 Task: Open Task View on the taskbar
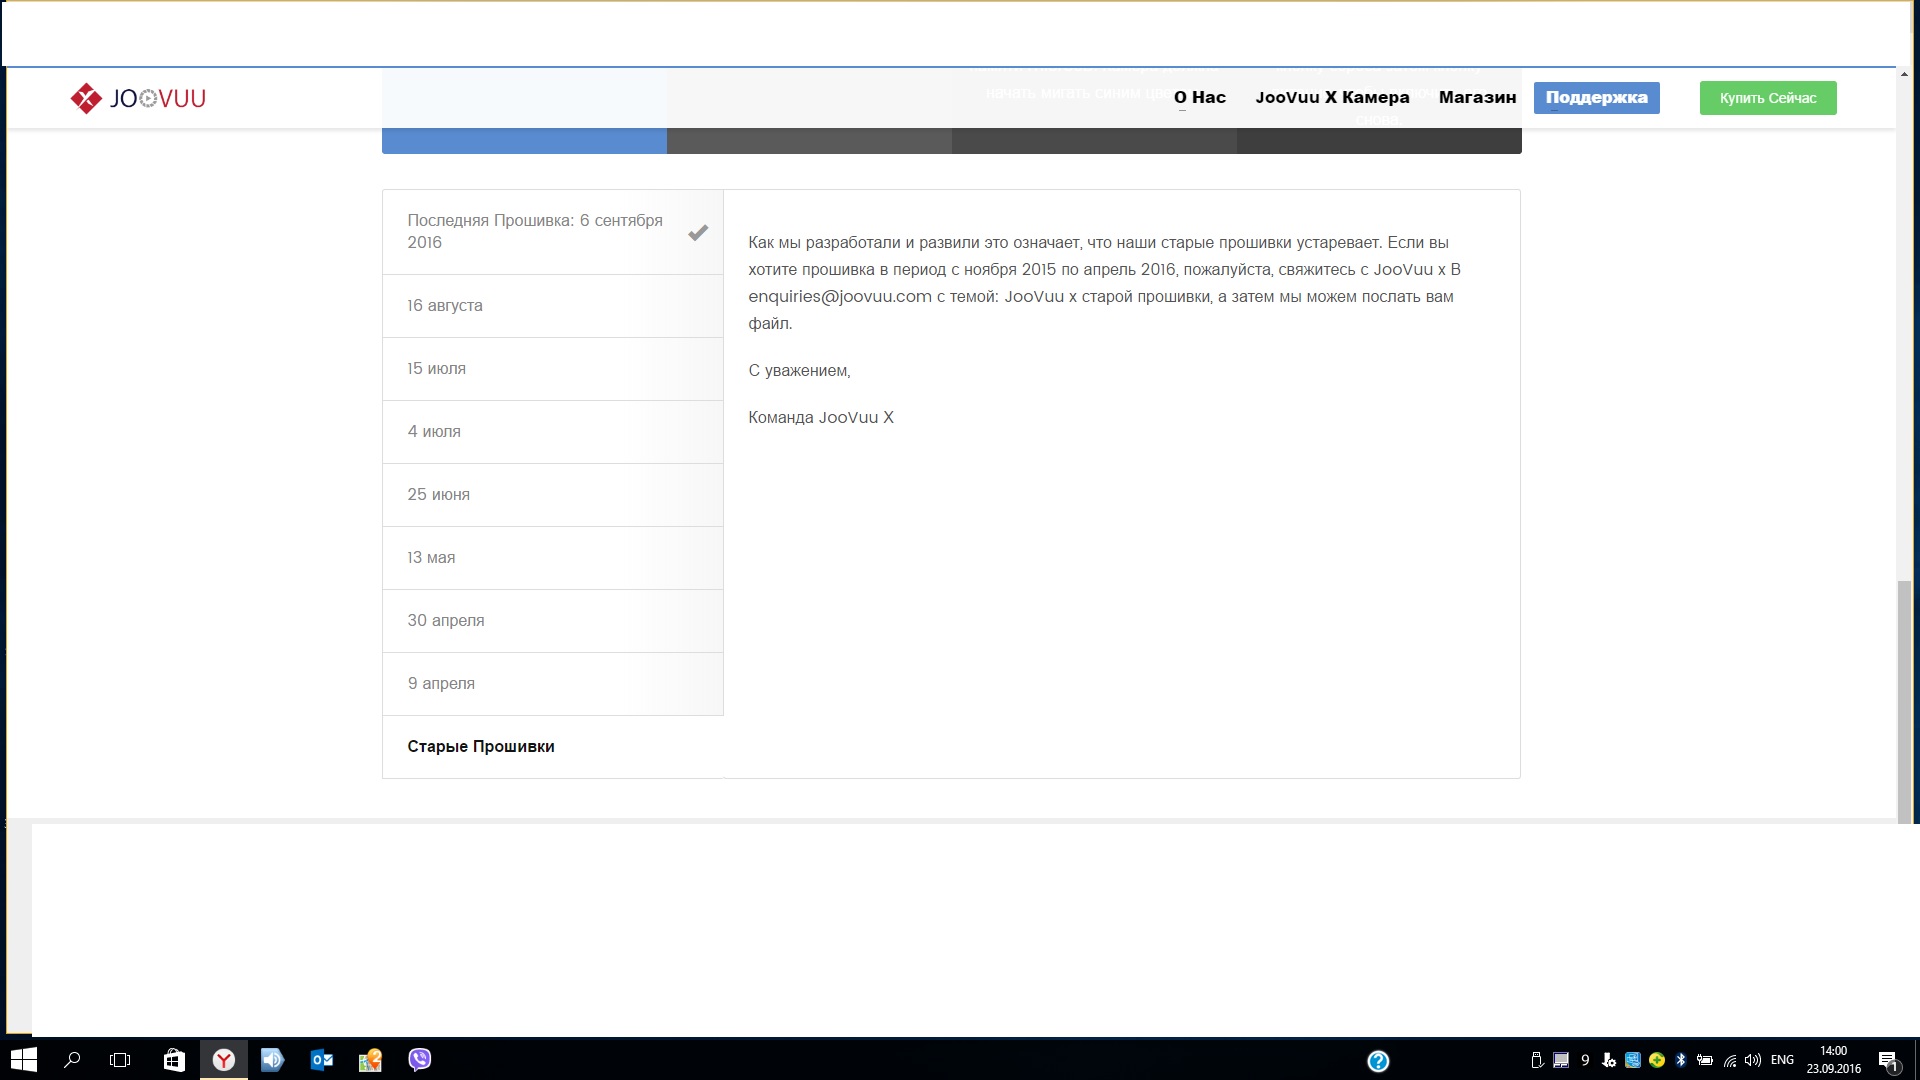[x=120, y=1060]
